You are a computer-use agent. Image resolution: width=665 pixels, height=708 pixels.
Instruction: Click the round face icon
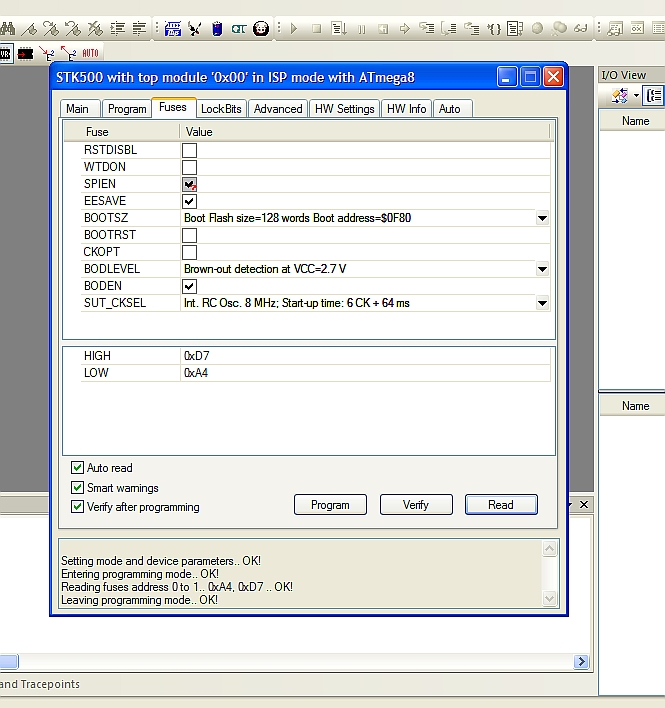click(261, 29)
